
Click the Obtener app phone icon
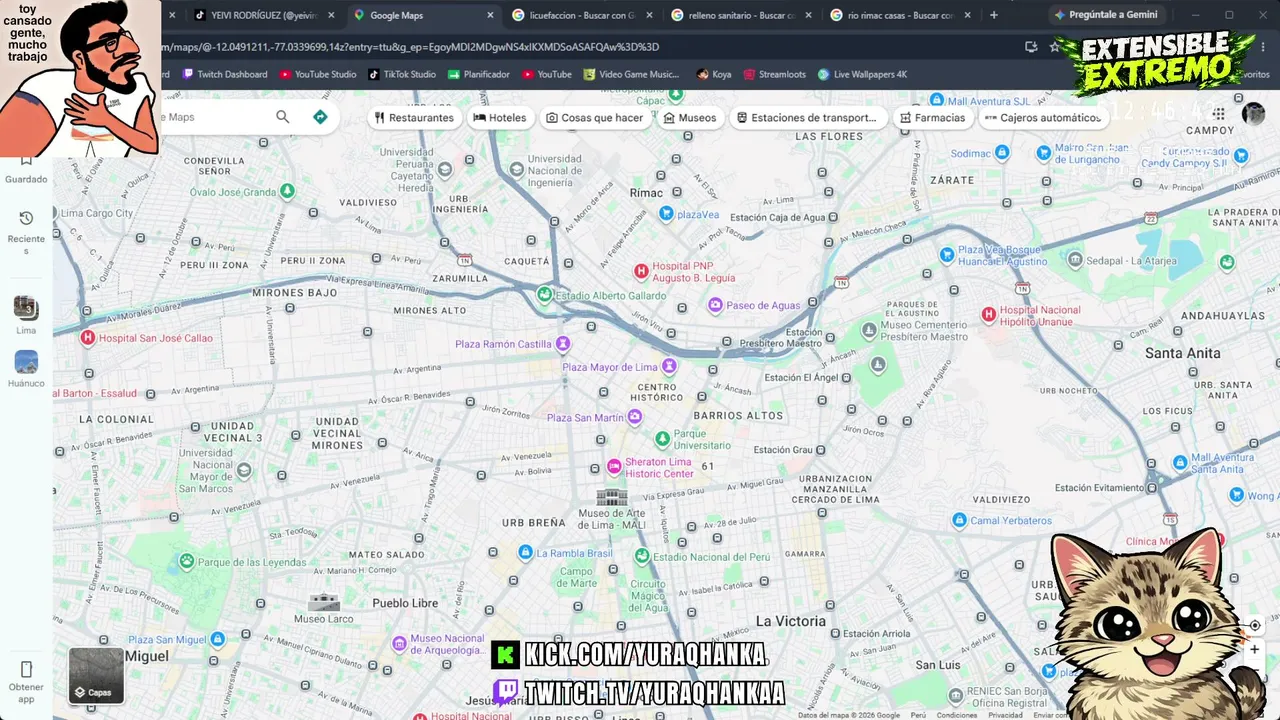26,669
